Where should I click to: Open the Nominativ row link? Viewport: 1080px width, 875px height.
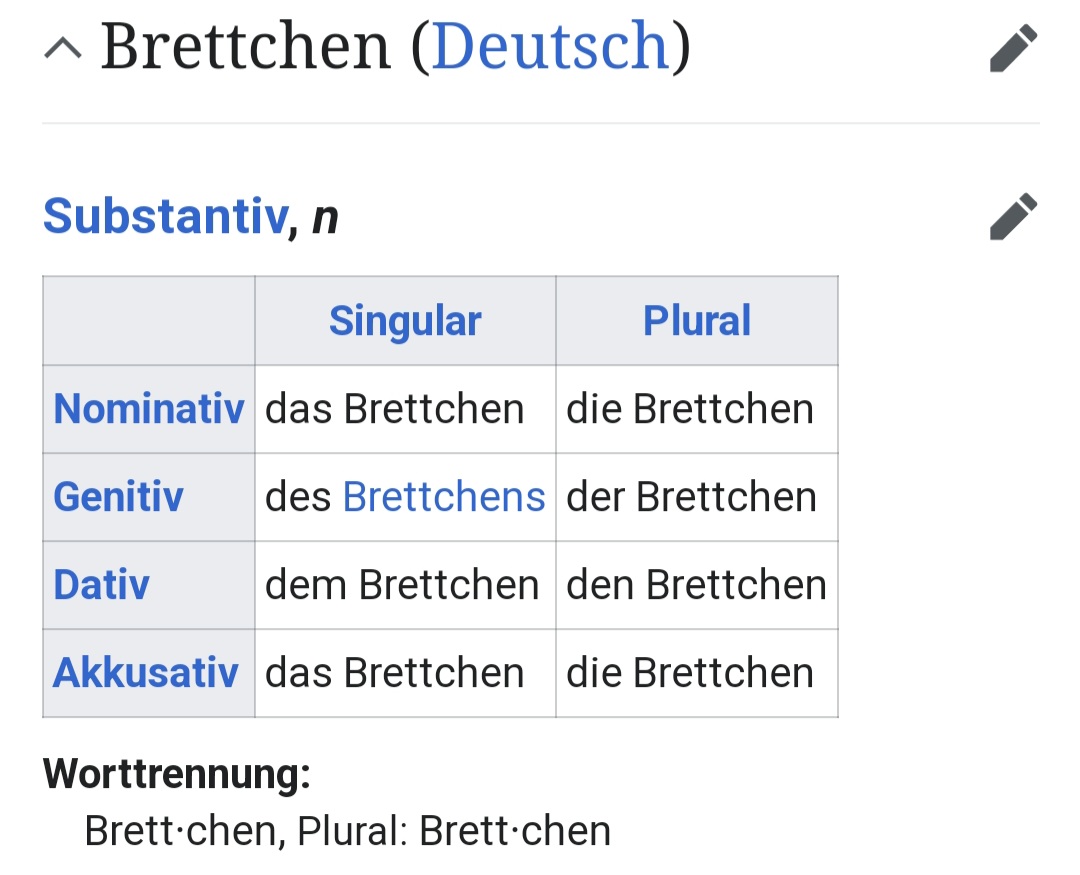tap(148, 409)
